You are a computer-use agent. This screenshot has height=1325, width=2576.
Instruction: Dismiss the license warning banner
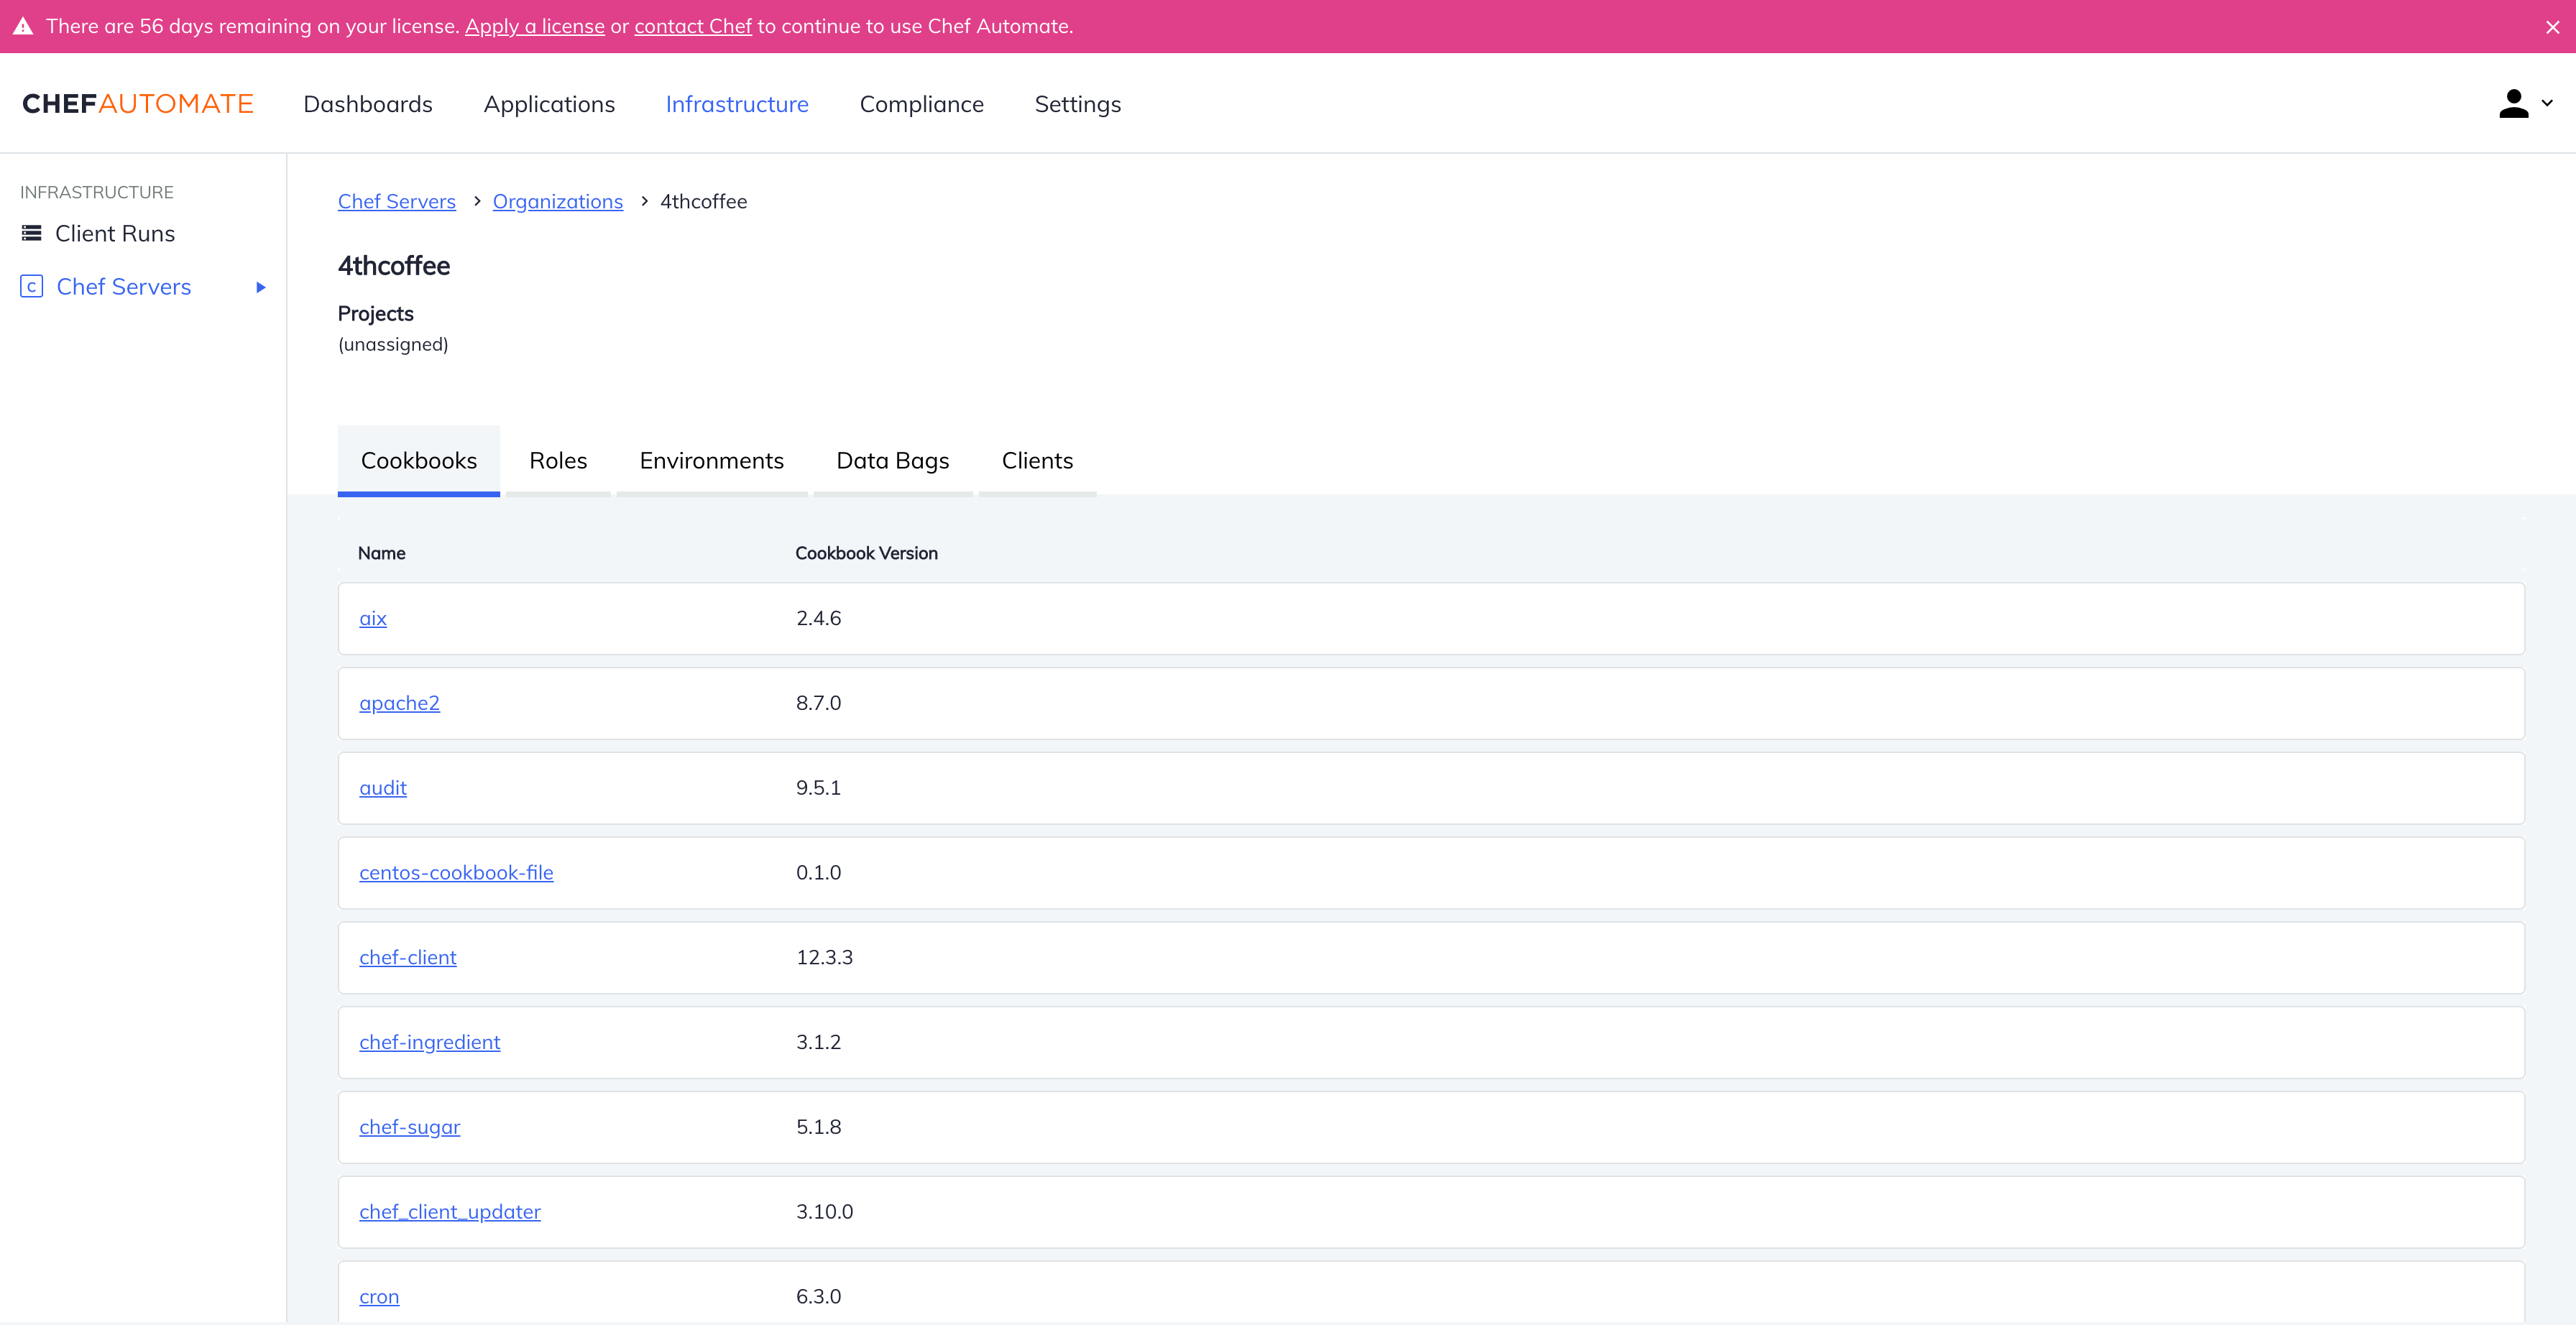pyautogui.click(x=2553, y=27)
